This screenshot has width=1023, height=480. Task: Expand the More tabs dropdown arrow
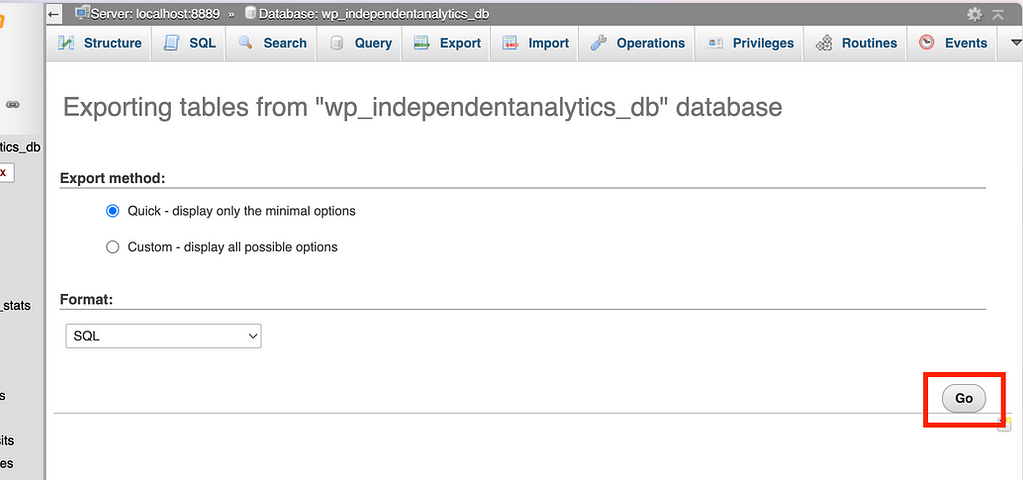pos(1016,43)
